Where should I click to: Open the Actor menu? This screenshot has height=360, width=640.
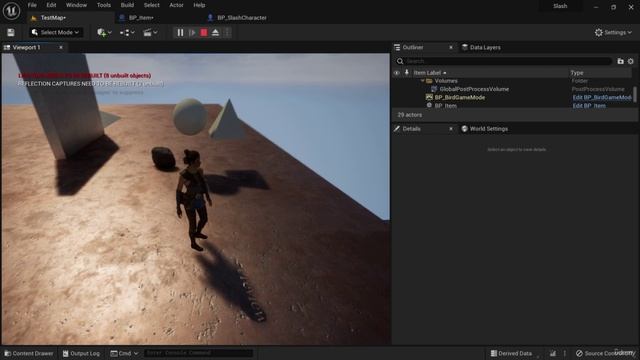pos(176,5)
